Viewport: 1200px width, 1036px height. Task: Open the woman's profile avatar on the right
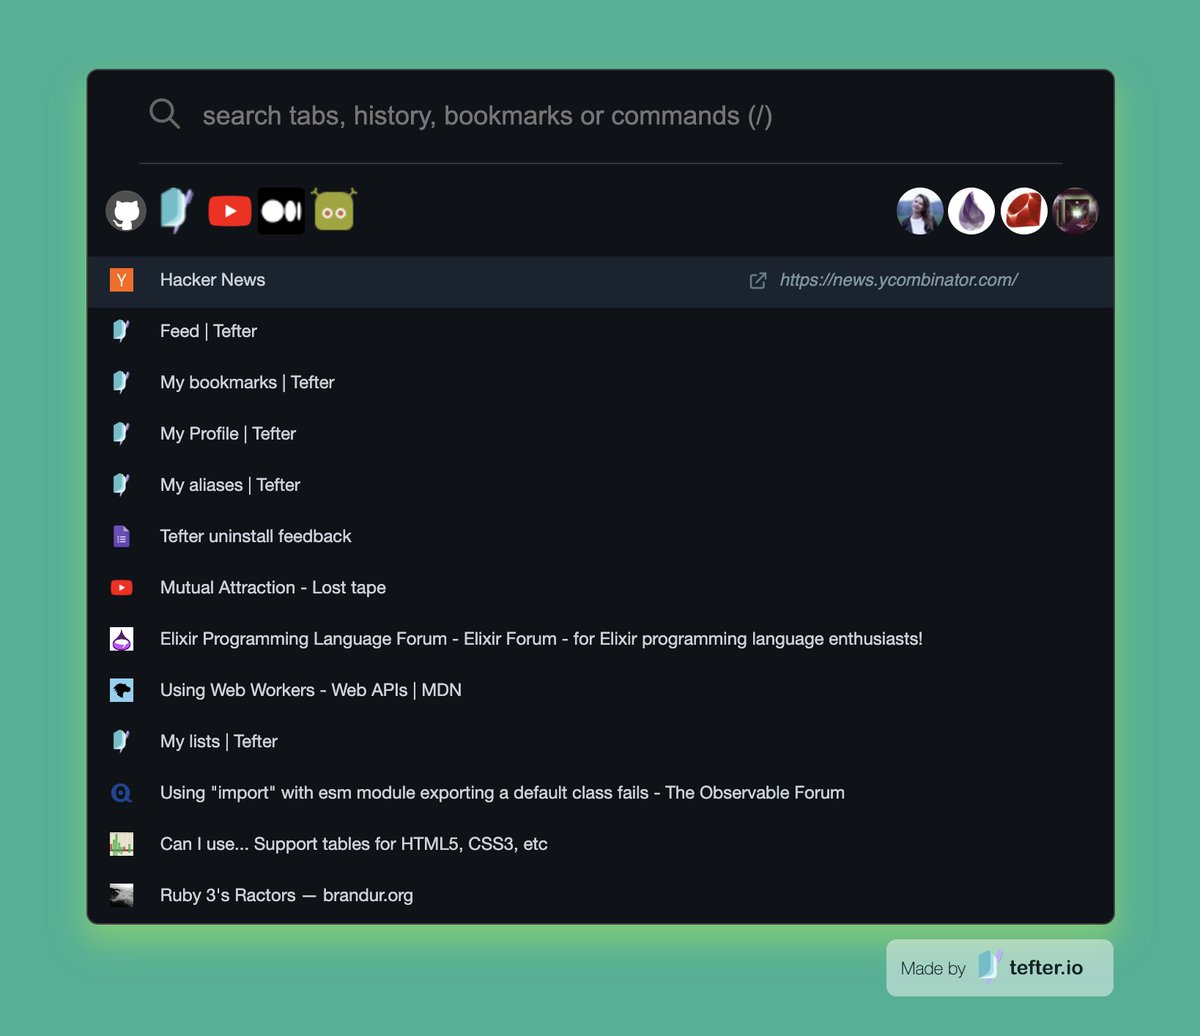920,211
